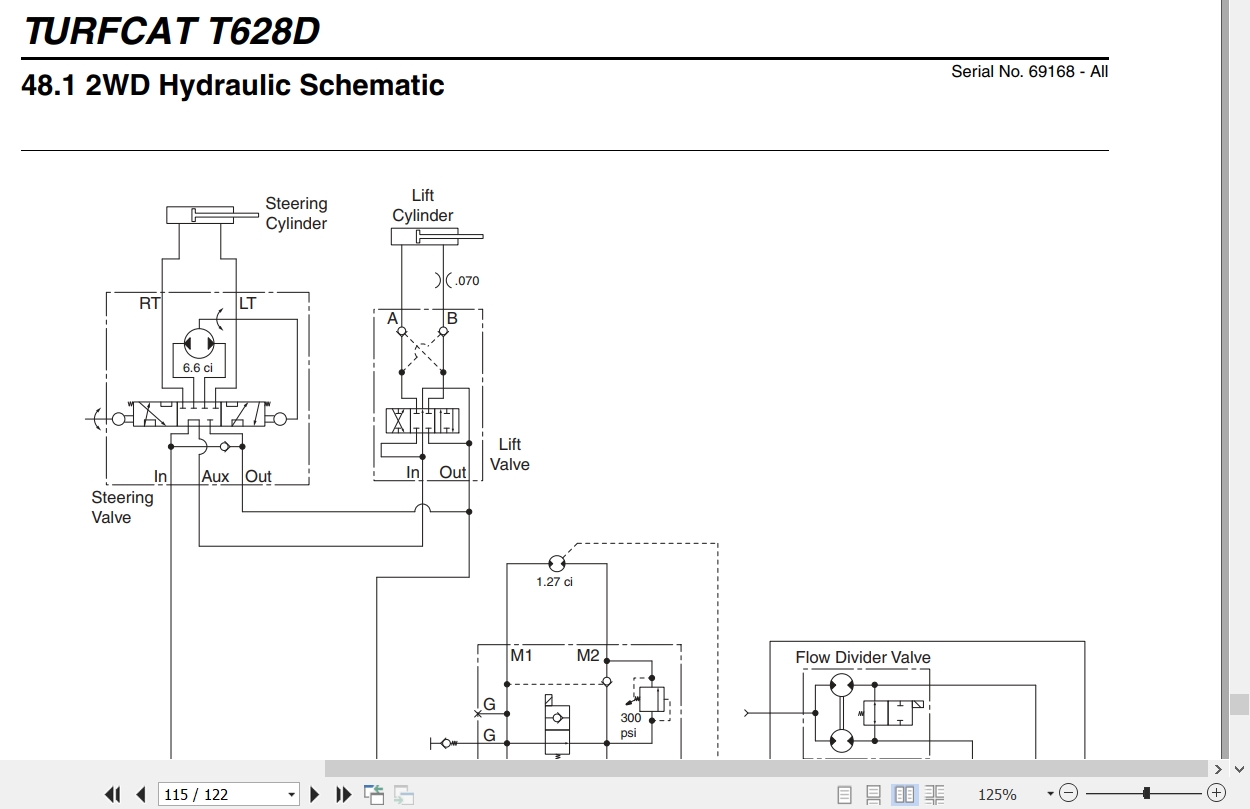Switch to single page view
This screenshot has height=809, width=1250.
coord(845,795)
